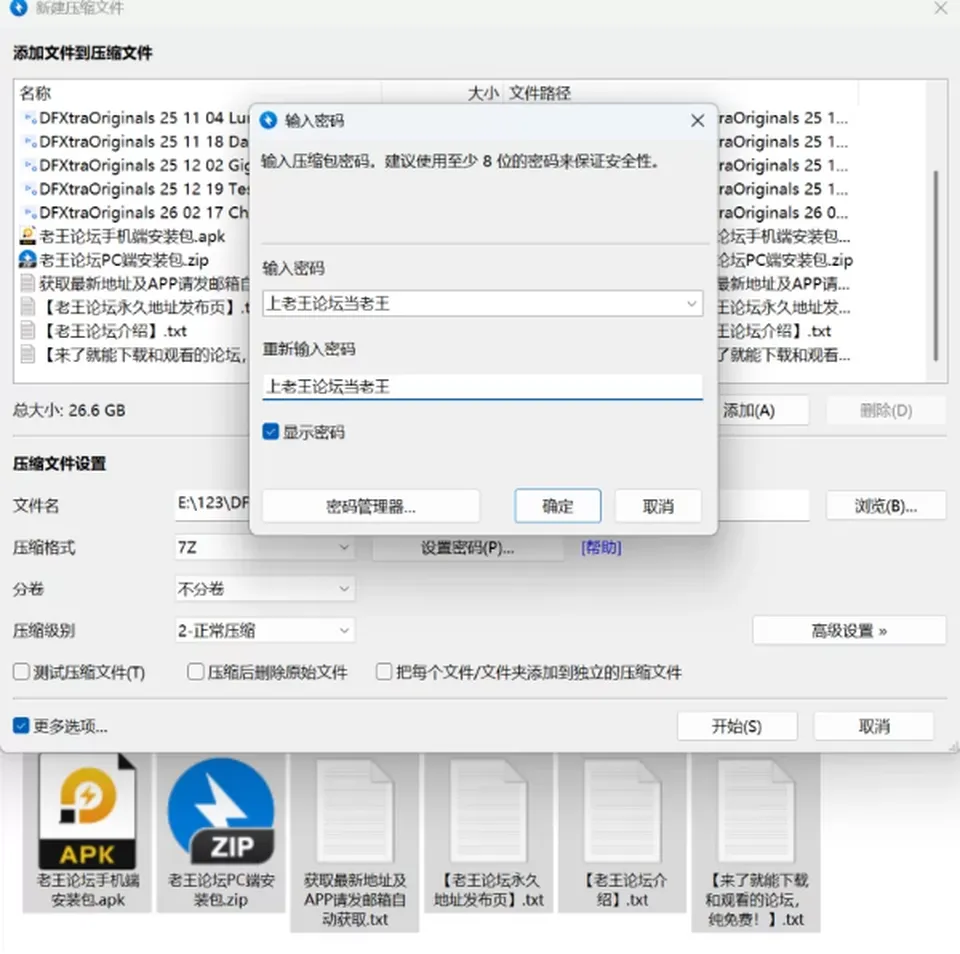Click 确定 to confirm the password
This screenshot has width=960, height=954.
click(558, 506)
